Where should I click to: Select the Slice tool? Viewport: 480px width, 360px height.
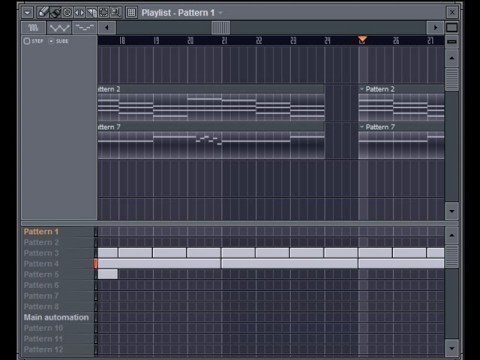[x=91, y=13]
